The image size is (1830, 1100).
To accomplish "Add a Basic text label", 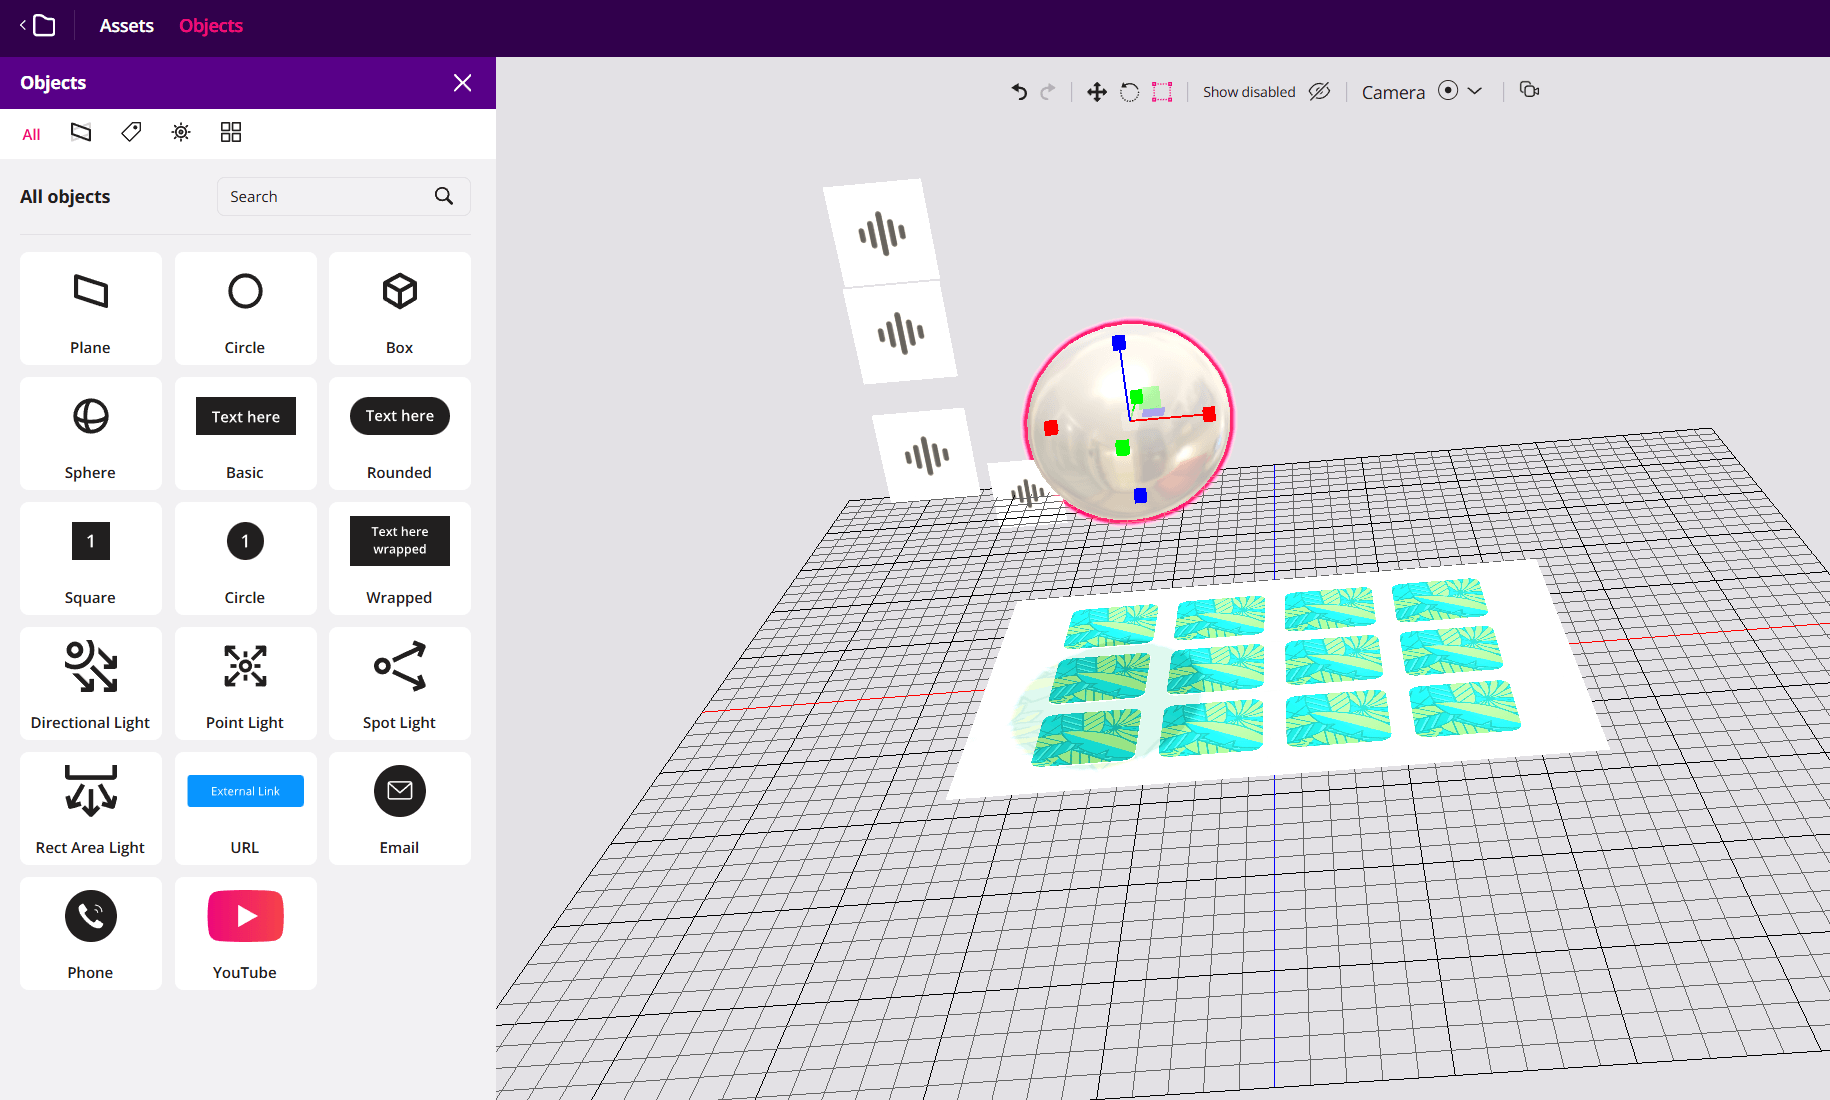I will tap(245, 433).
